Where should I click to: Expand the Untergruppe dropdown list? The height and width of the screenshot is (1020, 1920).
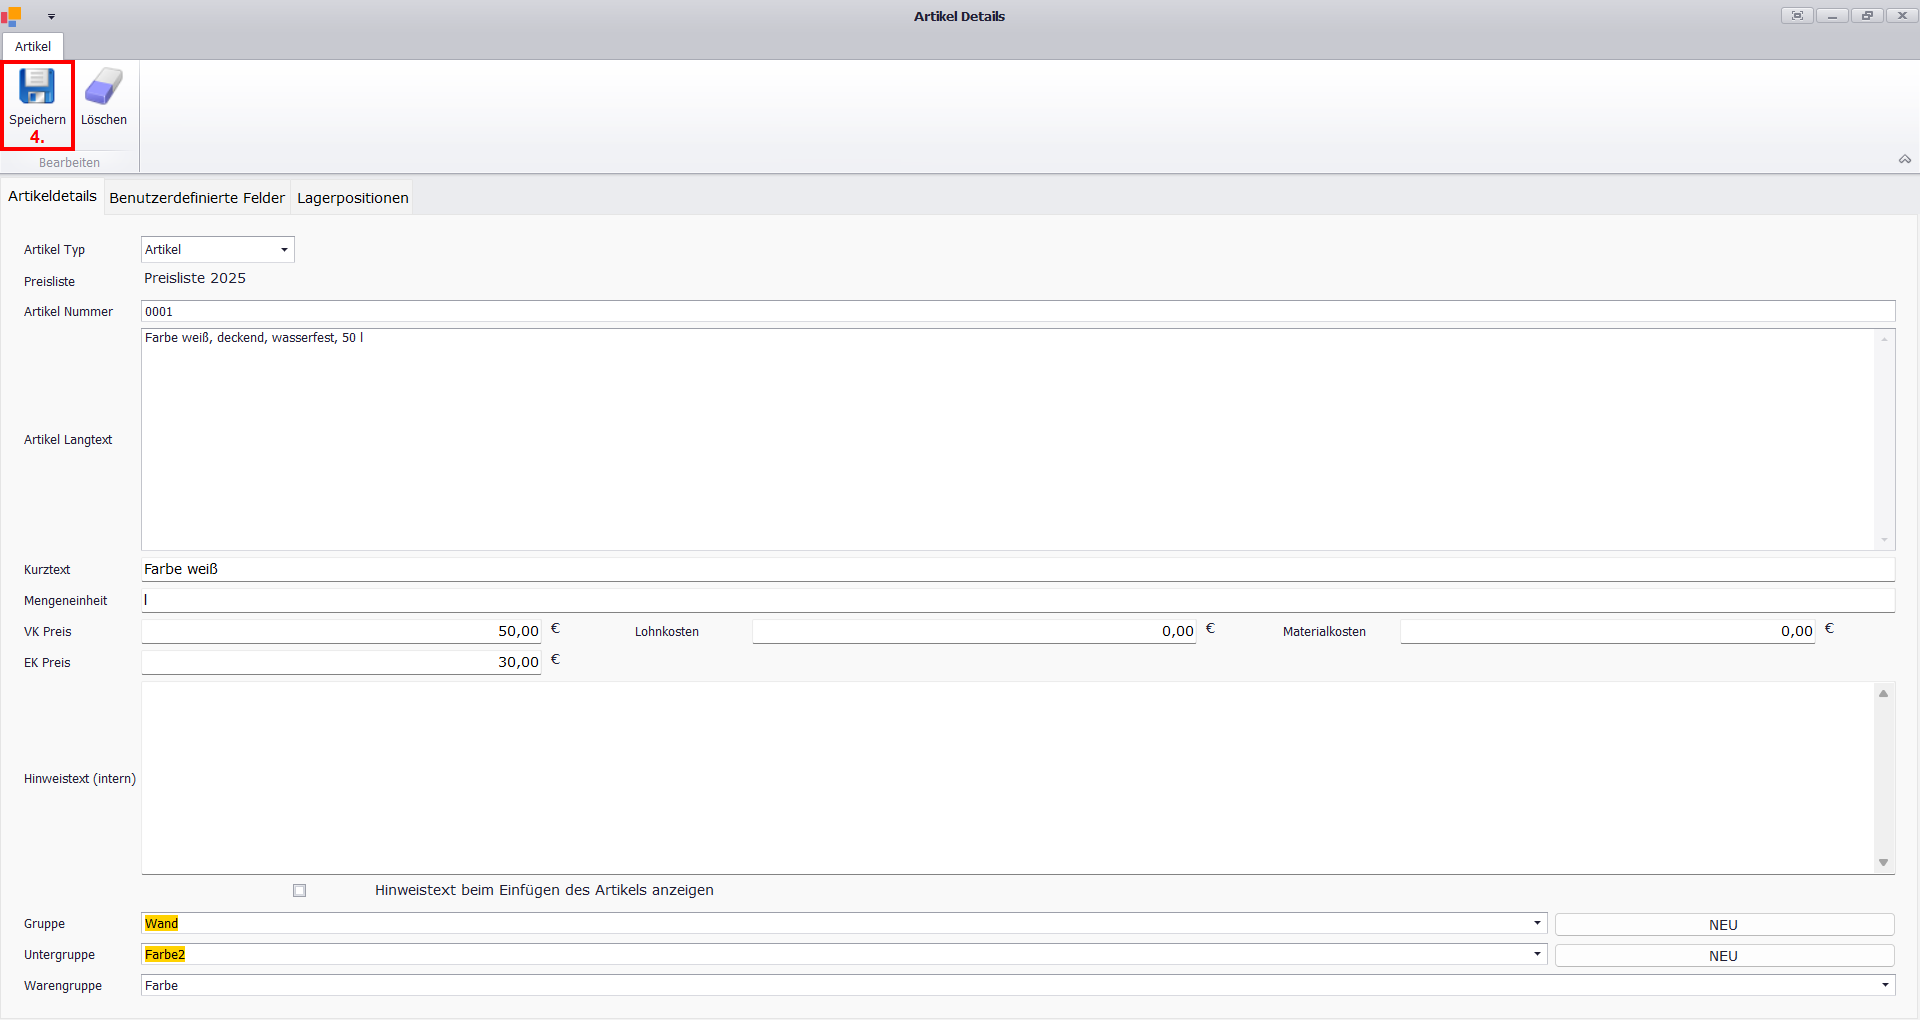pyautogui.click(x=1536, y=955)
